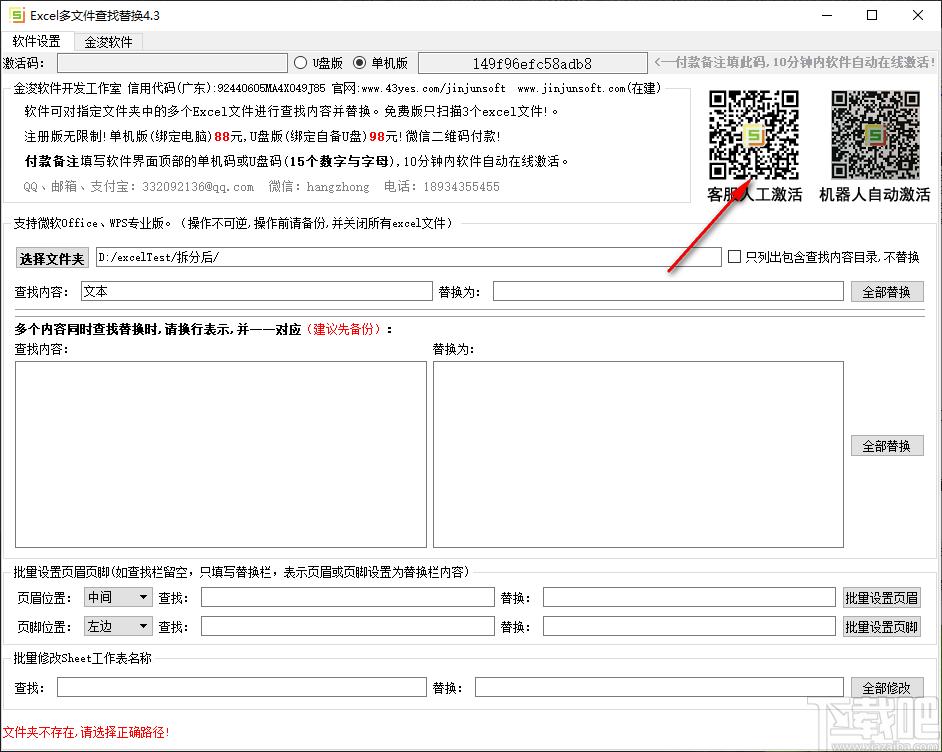Click the website text www.jinjunsoft.com
This screenshot has width=942, height=752.
571,88
